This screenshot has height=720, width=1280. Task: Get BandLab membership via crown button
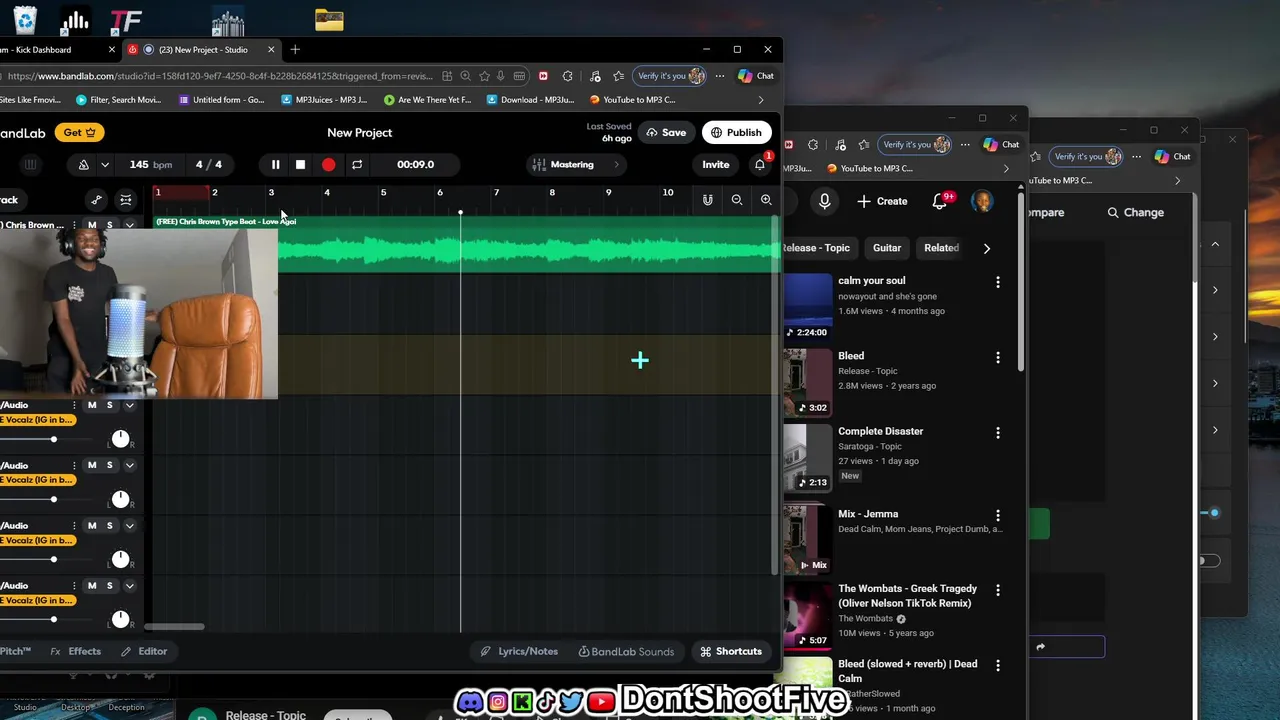pos(79,133)
